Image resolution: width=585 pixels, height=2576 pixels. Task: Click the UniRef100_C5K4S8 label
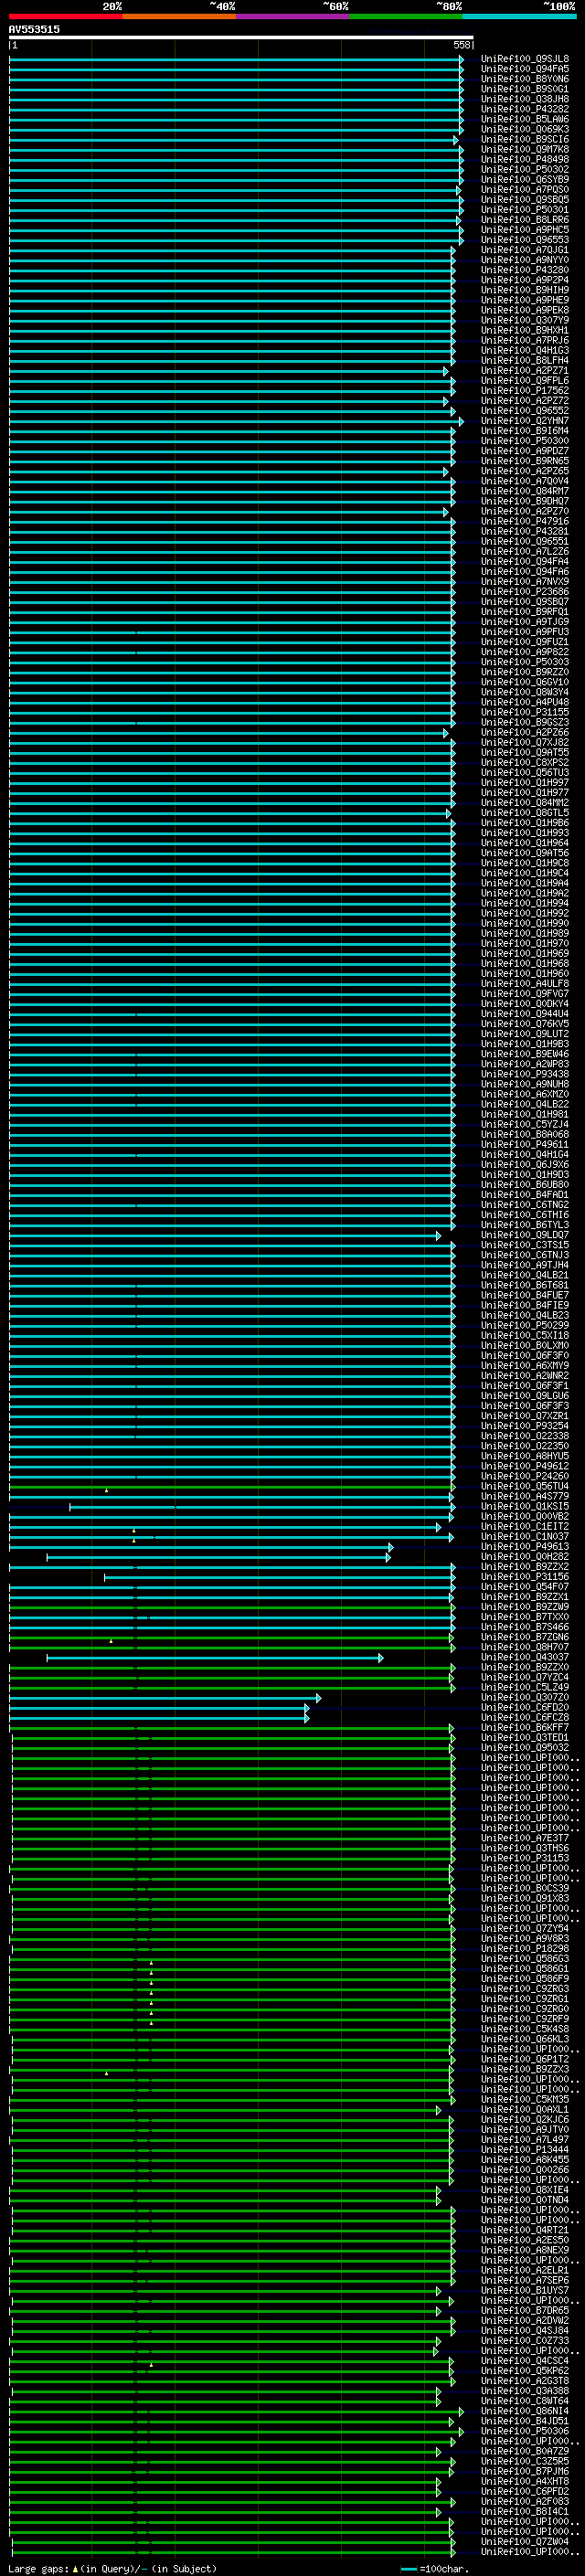524,2029
